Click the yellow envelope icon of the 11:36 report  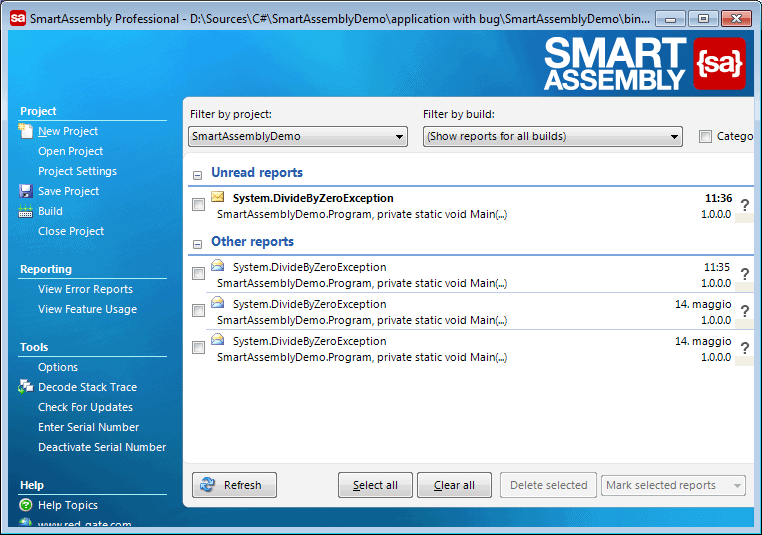218,196
